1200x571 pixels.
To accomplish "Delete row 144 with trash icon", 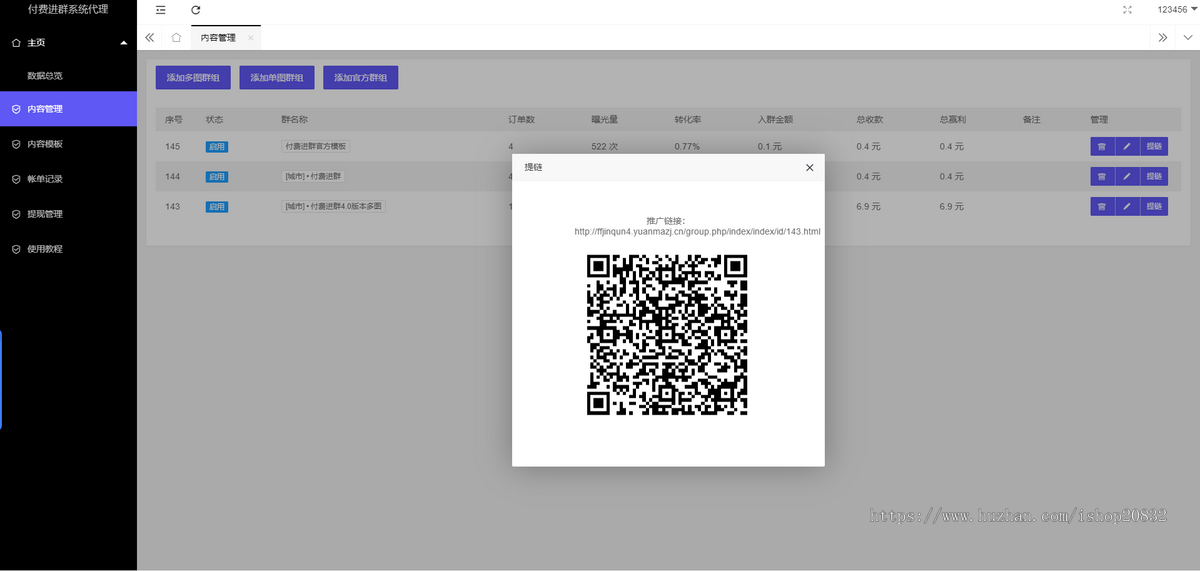I will (1101, 176).
